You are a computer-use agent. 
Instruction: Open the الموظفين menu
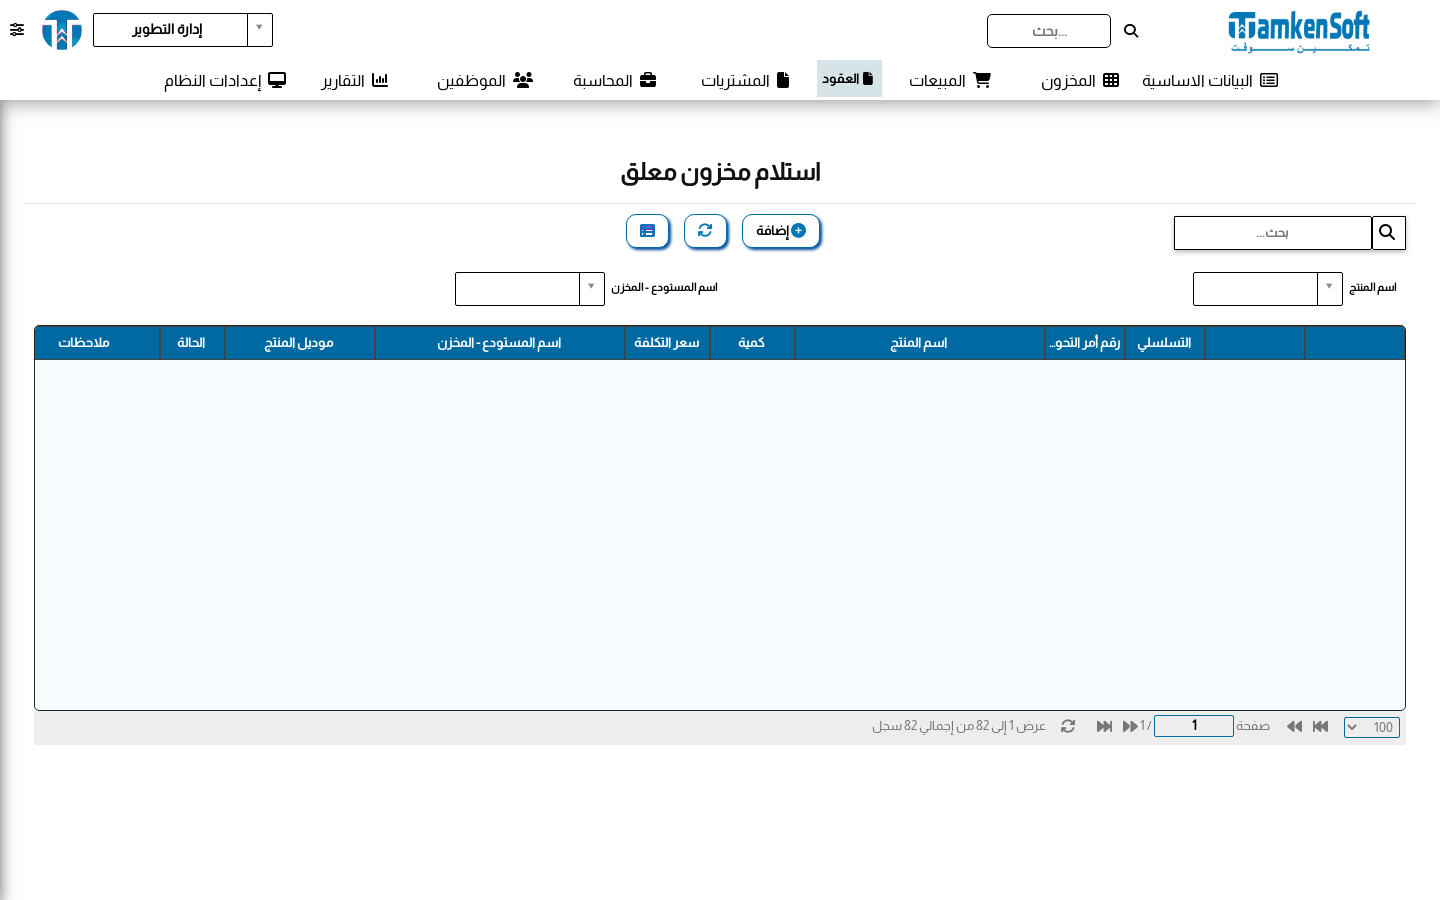[x=485, y=80]
